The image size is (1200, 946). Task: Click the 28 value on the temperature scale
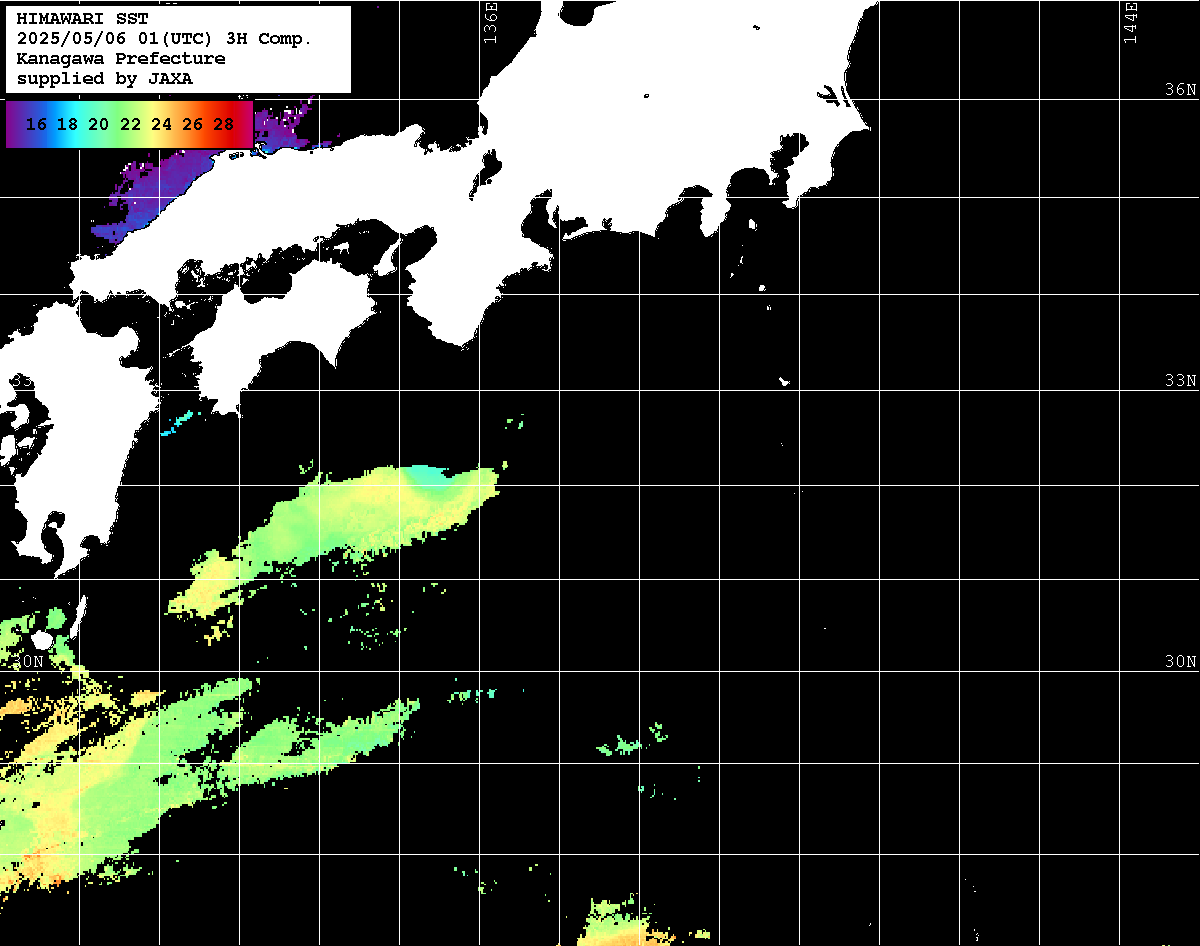point(224,124)
